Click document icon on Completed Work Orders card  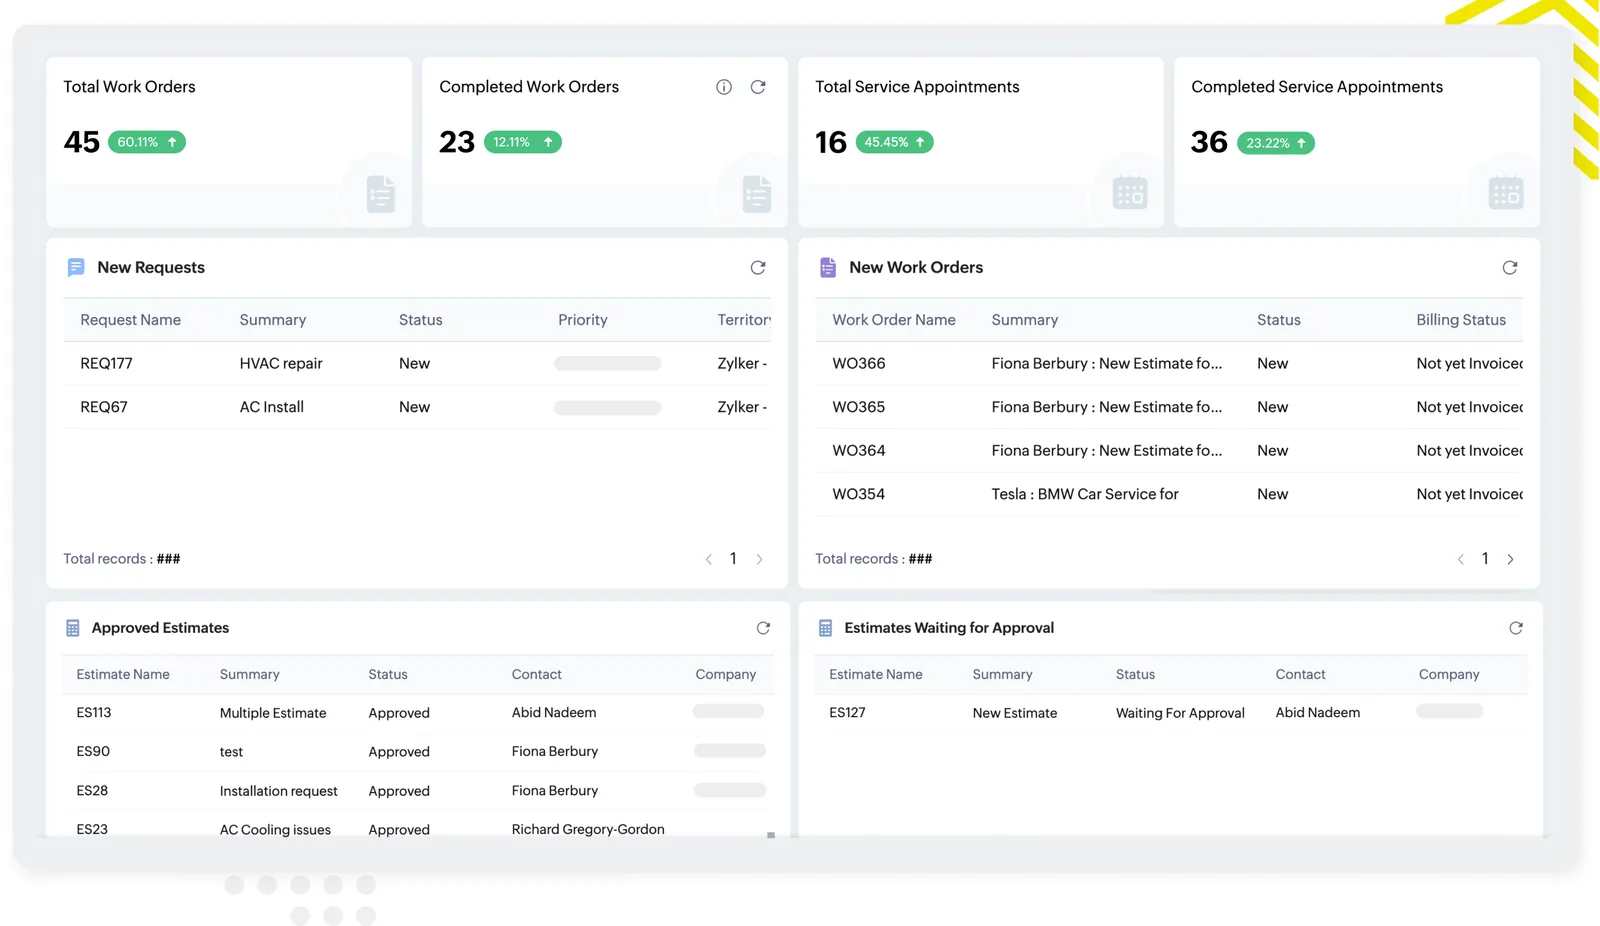pos(757,194)
